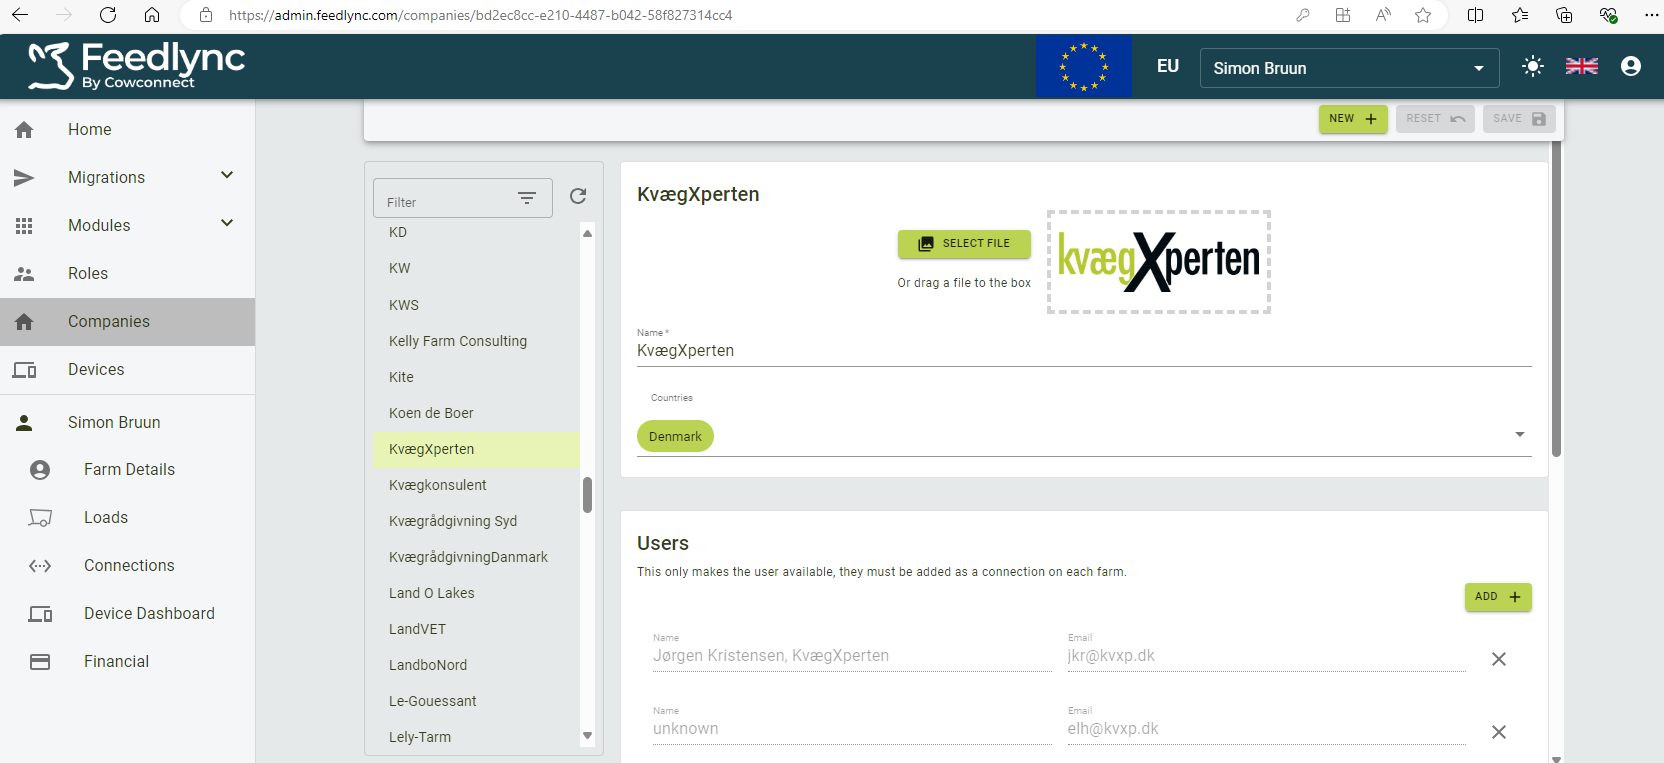Screen dimensions: 1664x763
Task: Open the Financial page
Action: click(127, 662)
